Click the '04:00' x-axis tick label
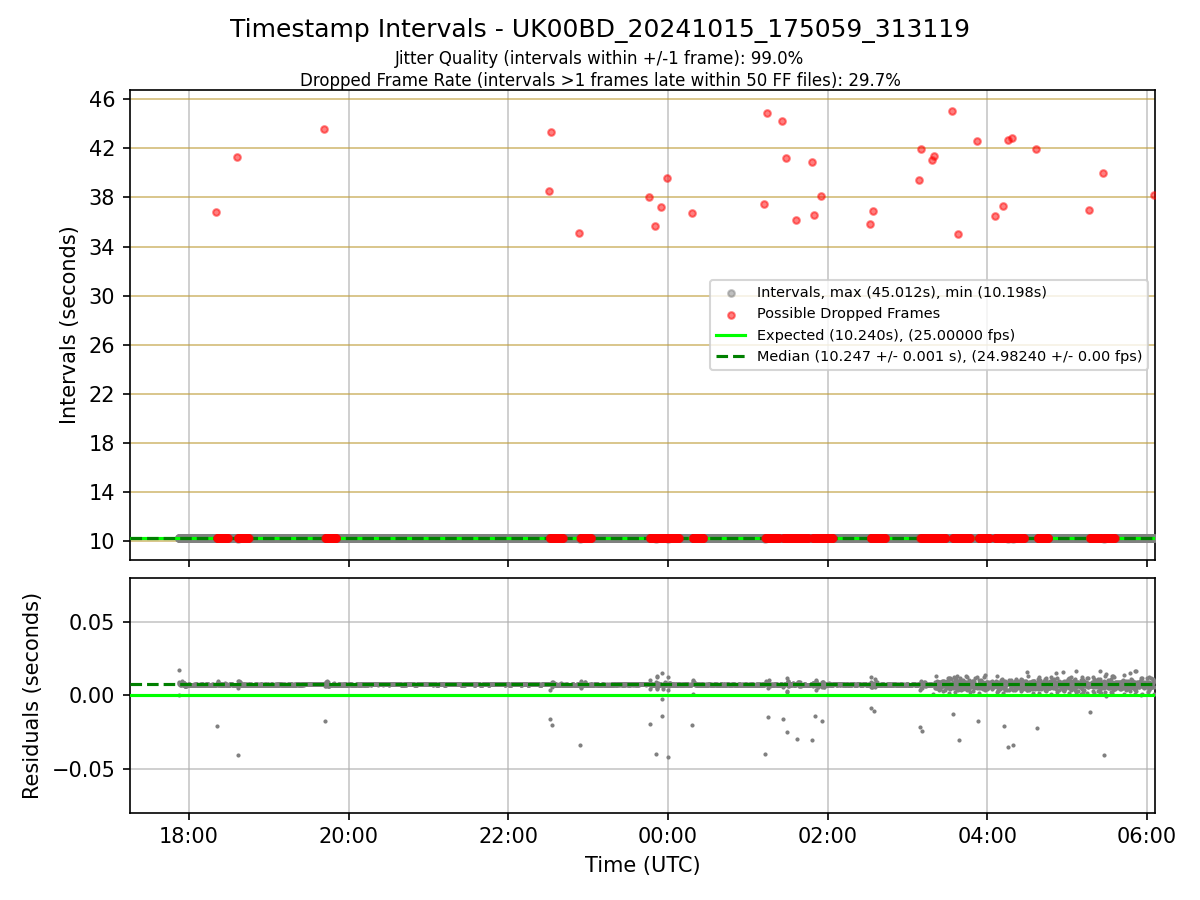The height and width of the screenshot is (900, 1200). [x=987, y=837]
